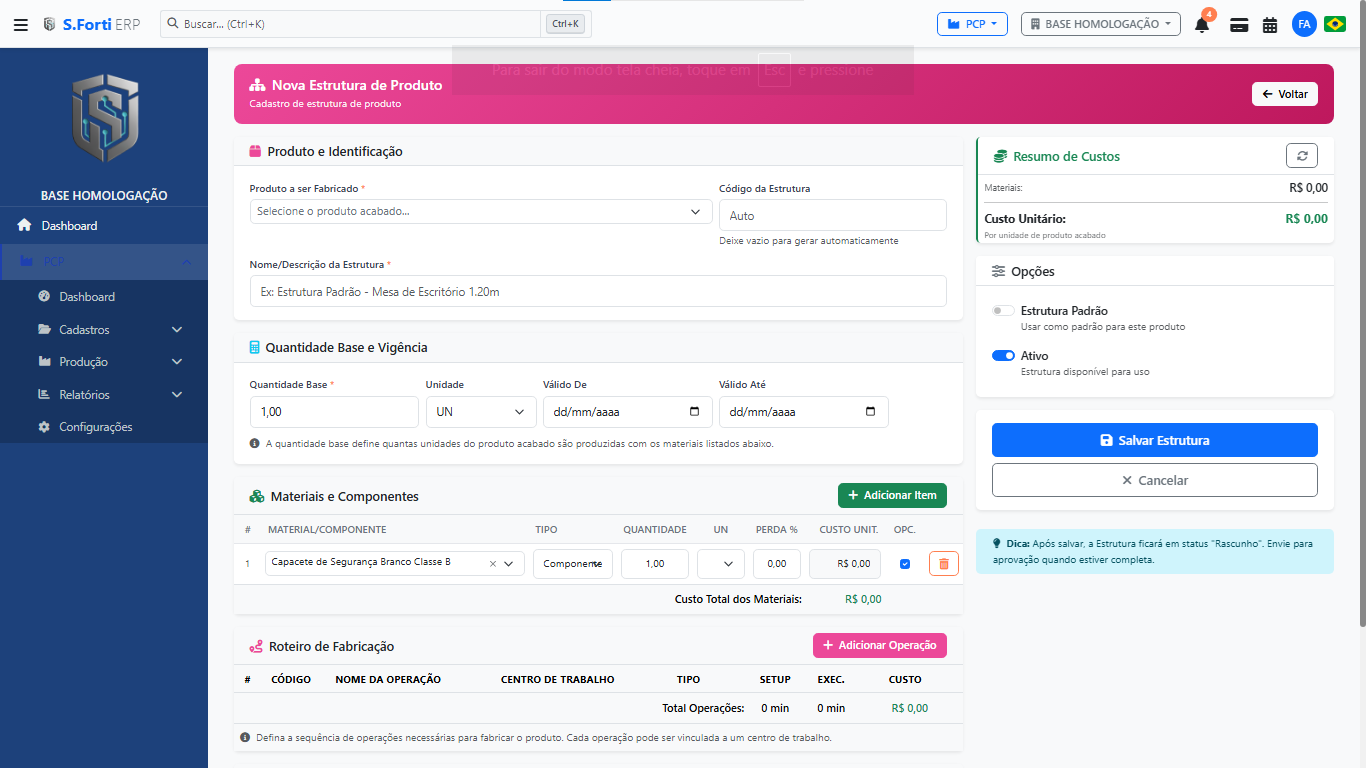1366x768 pixels.
Task: Open the Unidade dropdown showing UN
Action: click(481, 412)
